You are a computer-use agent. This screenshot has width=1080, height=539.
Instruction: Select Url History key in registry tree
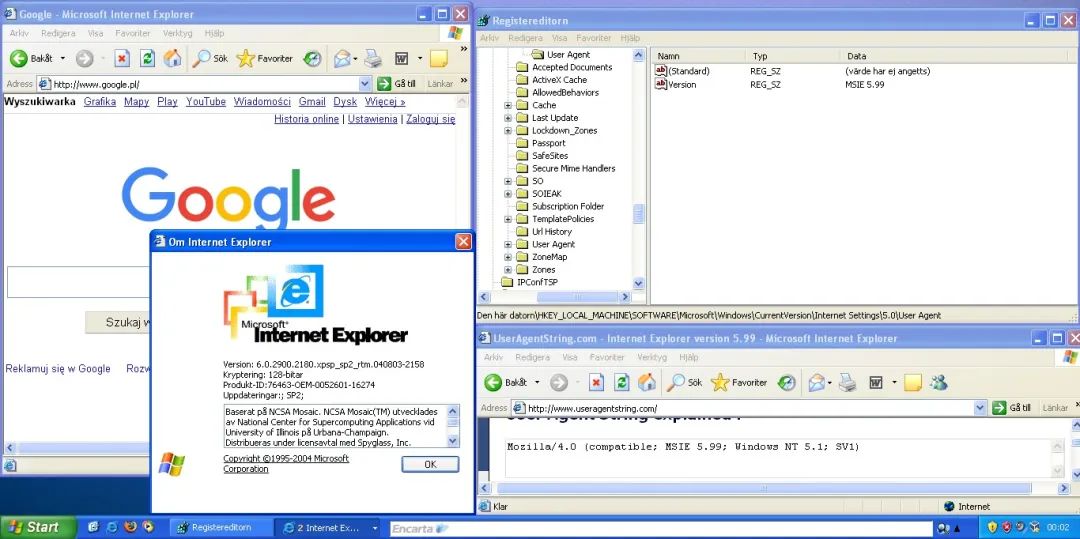(552, 231)
